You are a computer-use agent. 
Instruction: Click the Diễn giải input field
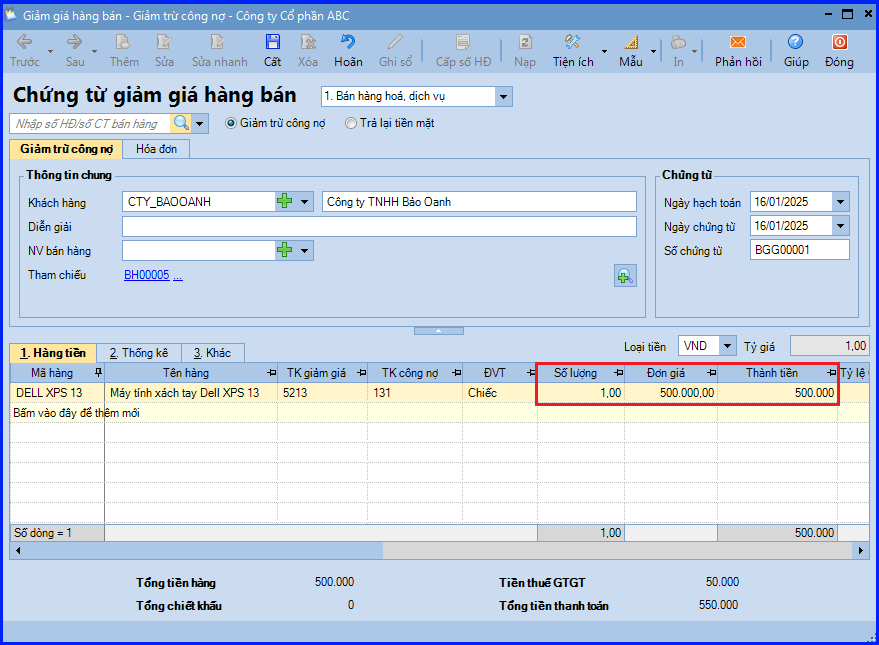379,227
